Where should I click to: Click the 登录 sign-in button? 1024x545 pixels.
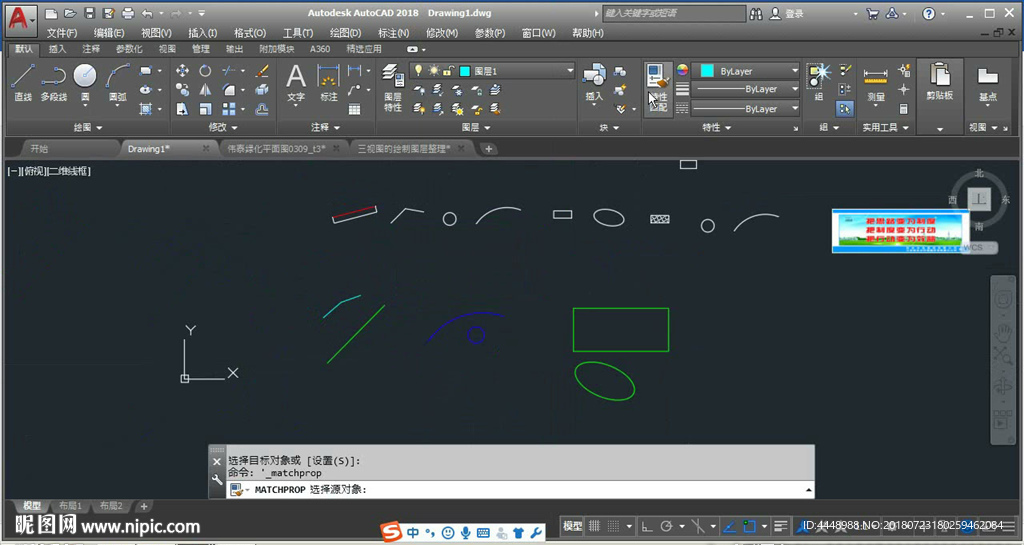(786, 14)
